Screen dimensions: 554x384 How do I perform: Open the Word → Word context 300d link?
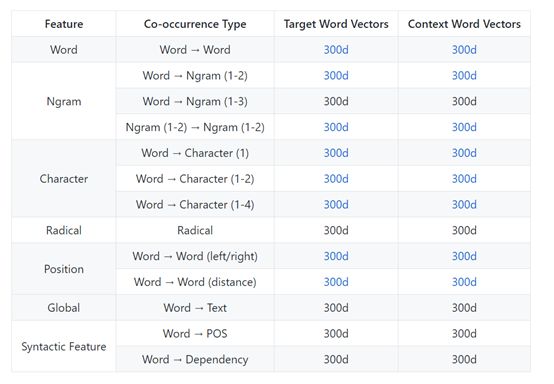(464, 50)
